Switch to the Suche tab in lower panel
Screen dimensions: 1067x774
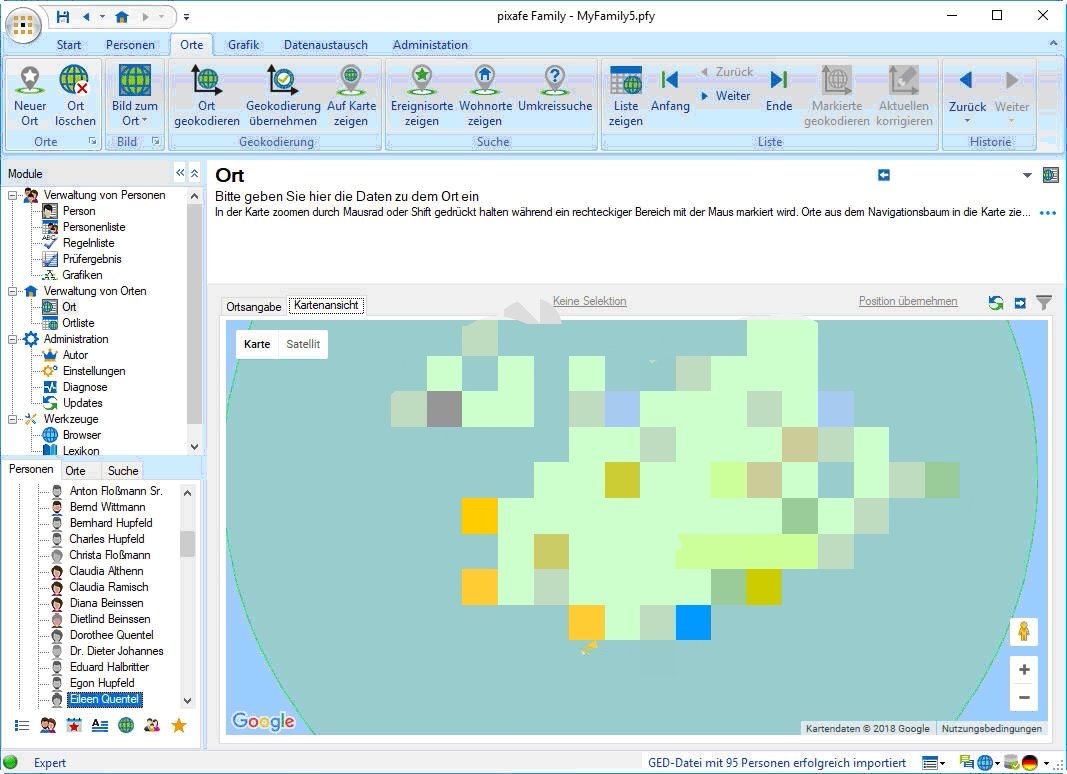(122, 471)
